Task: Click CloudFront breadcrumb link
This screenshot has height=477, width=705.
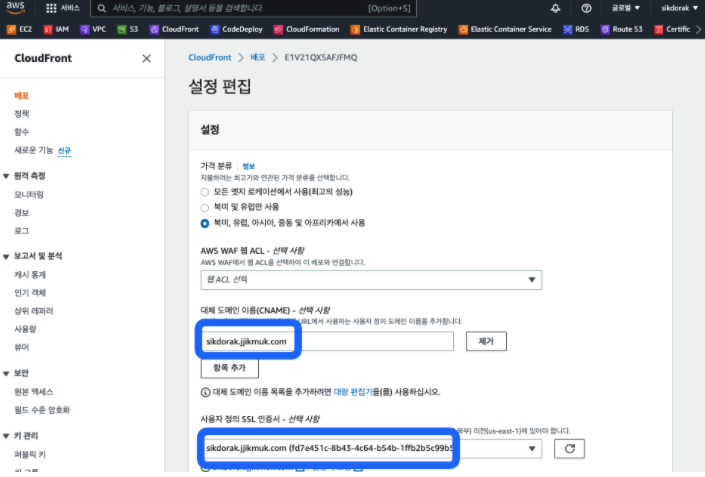Action: click(210, 58)
